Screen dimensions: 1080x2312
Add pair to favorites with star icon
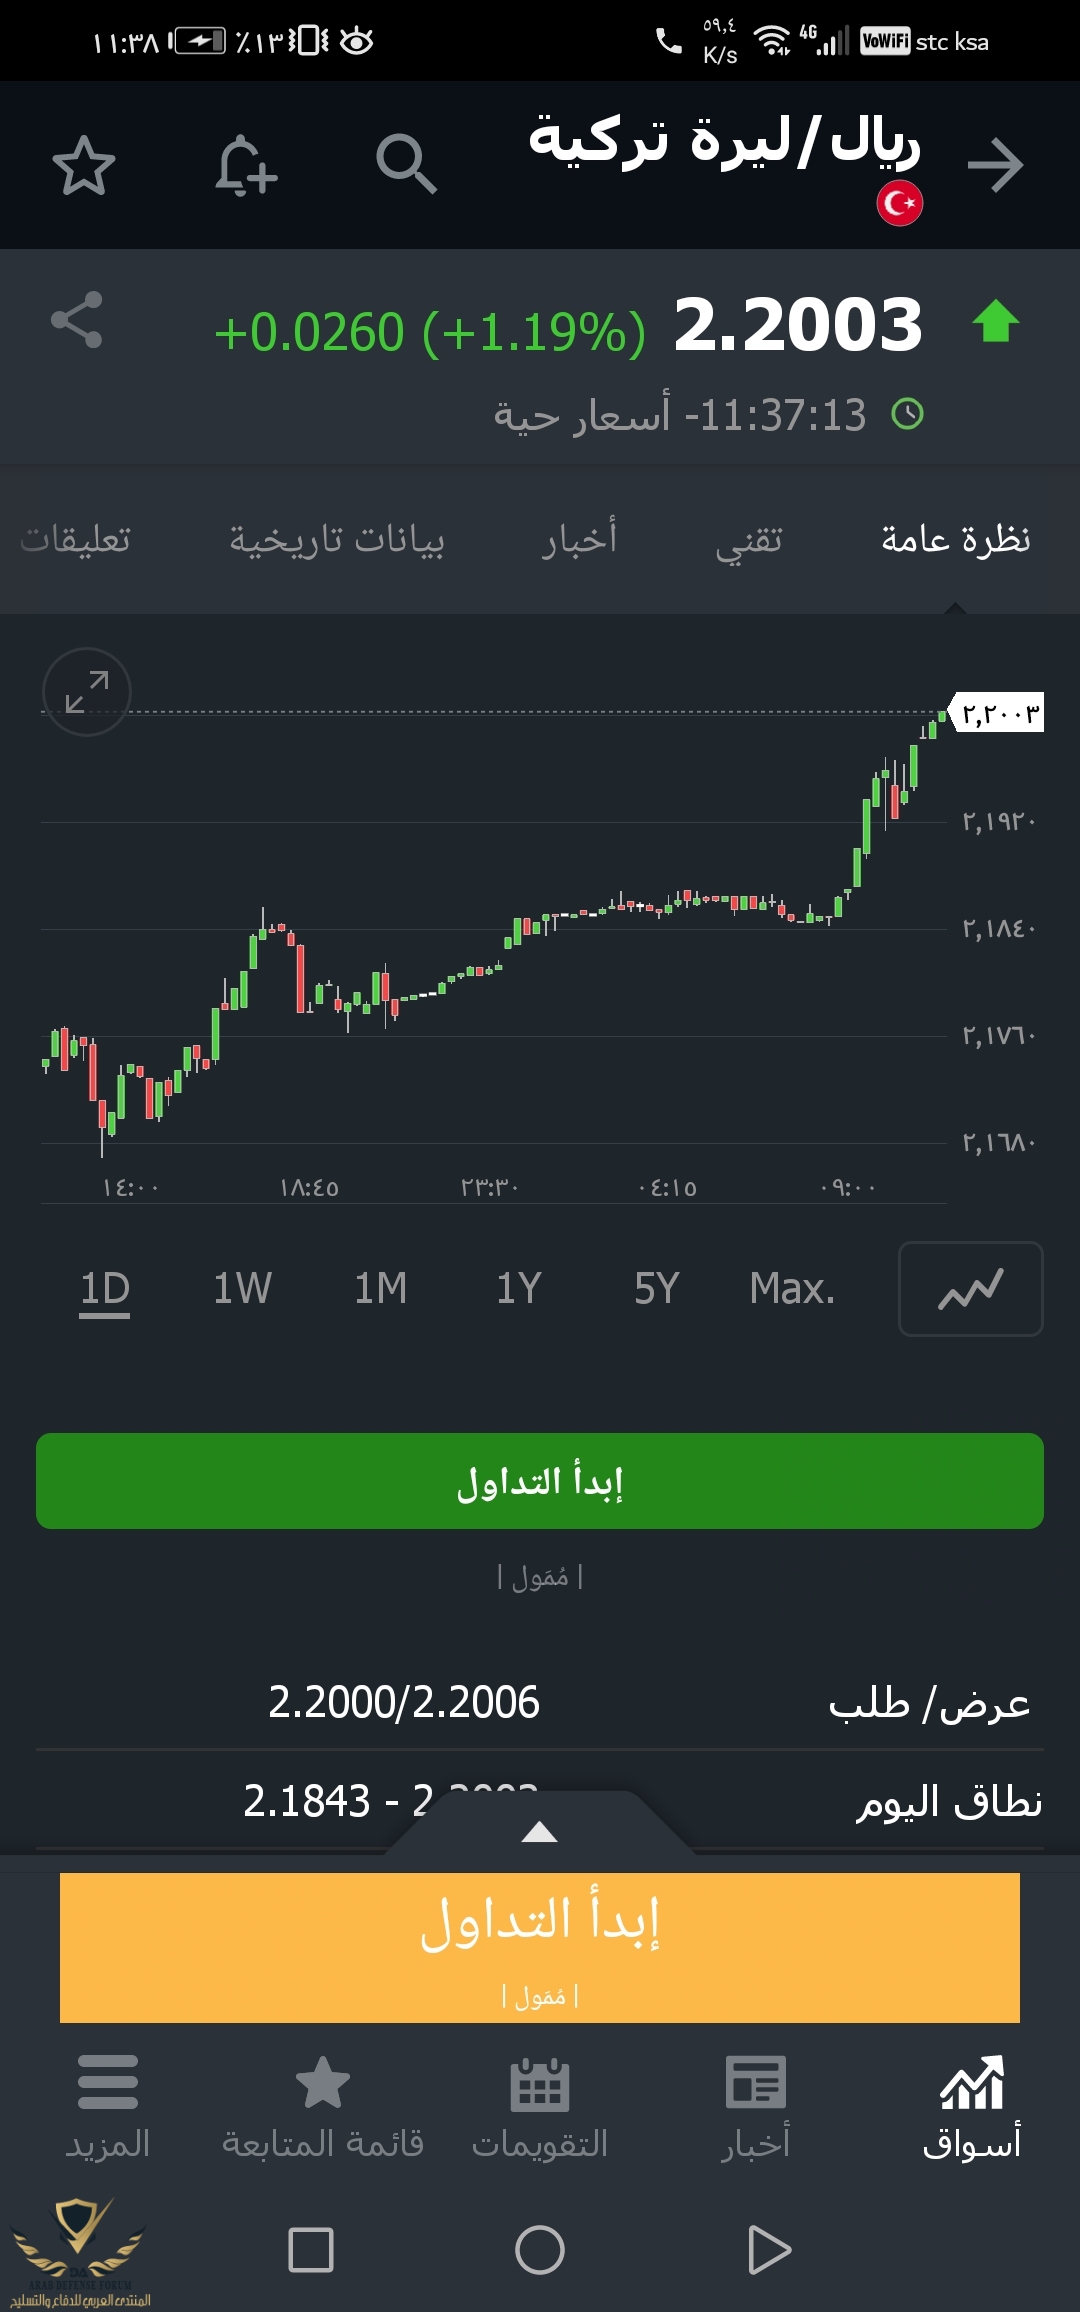coord(84,165)
